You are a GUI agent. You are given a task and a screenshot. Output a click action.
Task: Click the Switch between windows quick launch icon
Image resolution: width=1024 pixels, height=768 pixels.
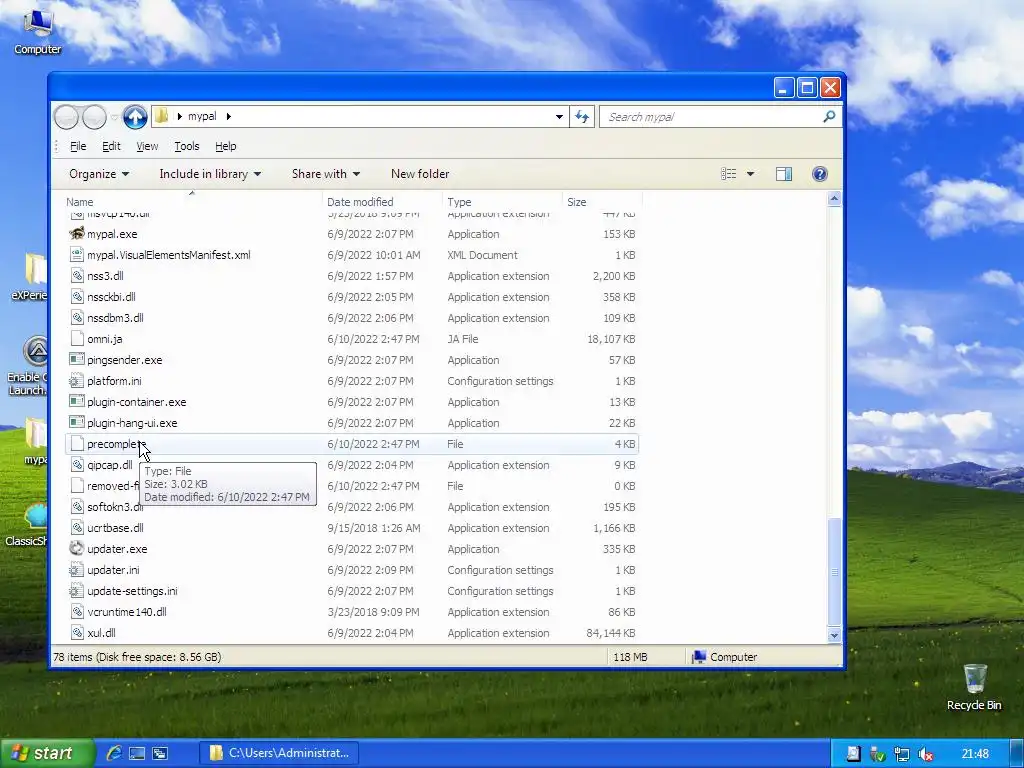159,753
